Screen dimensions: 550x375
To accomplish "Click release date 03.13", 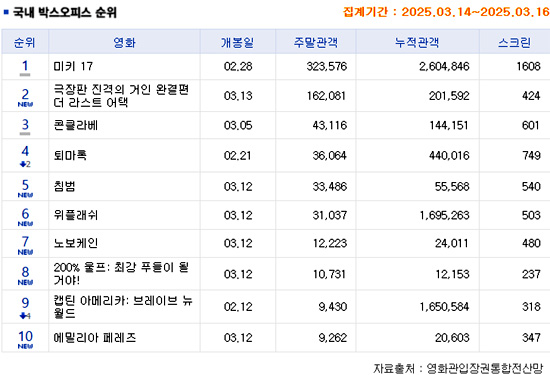I will (x=238, y=96).
